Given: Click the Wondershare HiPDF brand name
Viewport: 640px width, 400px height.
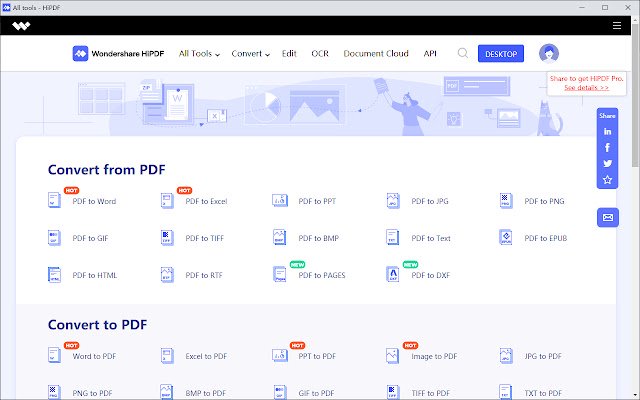Looking at the screenshot, I should (x=128, y=53).
